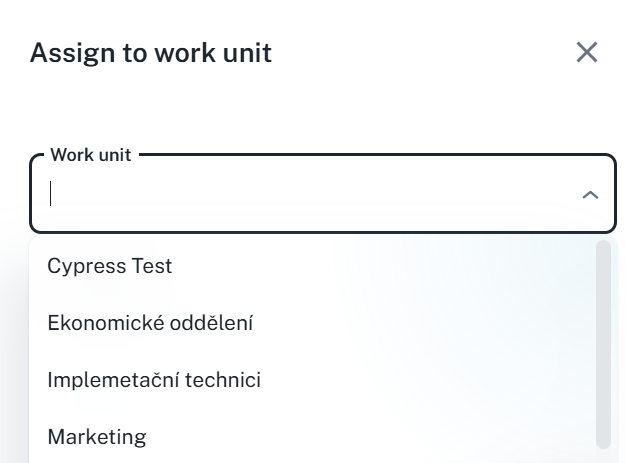Collapse the Work unit dropdown chevron
The width and height of the screenshot is (626, 463).
(x=590, y=194)
